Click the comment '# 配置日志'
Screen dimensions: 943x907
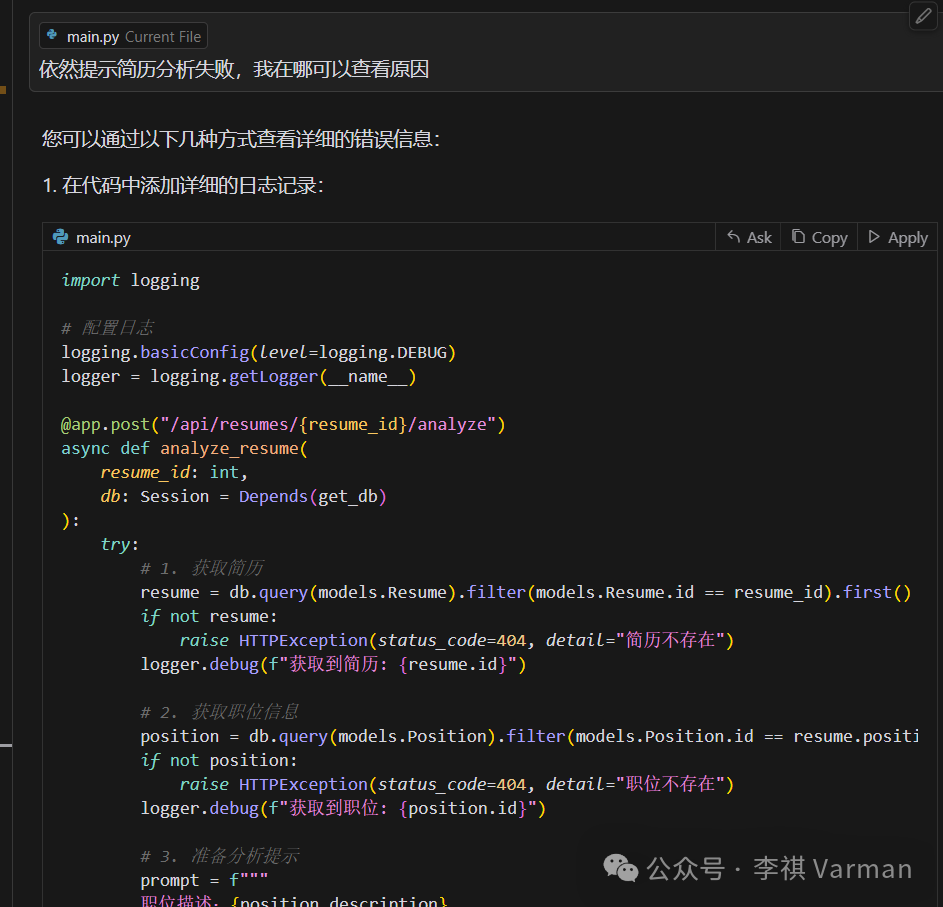108,328
